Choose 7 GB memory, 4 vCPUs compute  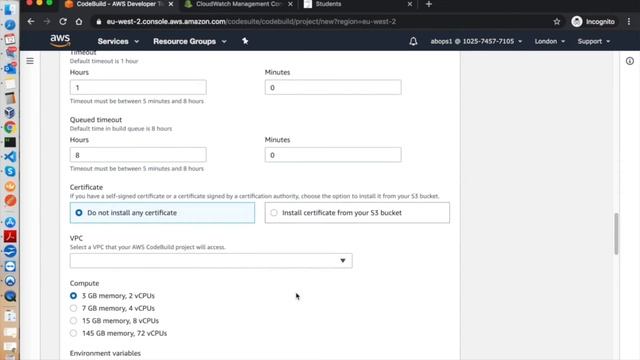coord(73,308)
